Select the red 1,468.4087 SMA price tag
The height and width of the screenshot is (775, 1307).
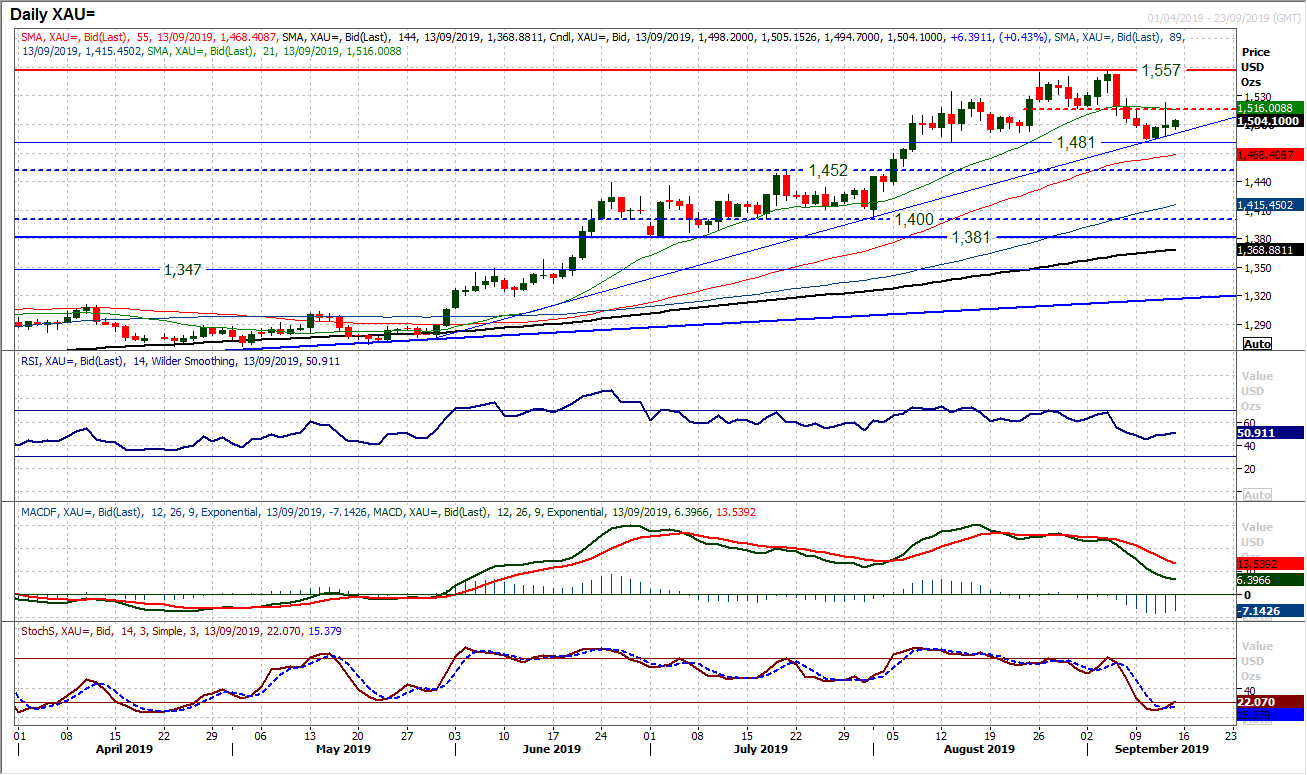click(x=1271, y=155)
